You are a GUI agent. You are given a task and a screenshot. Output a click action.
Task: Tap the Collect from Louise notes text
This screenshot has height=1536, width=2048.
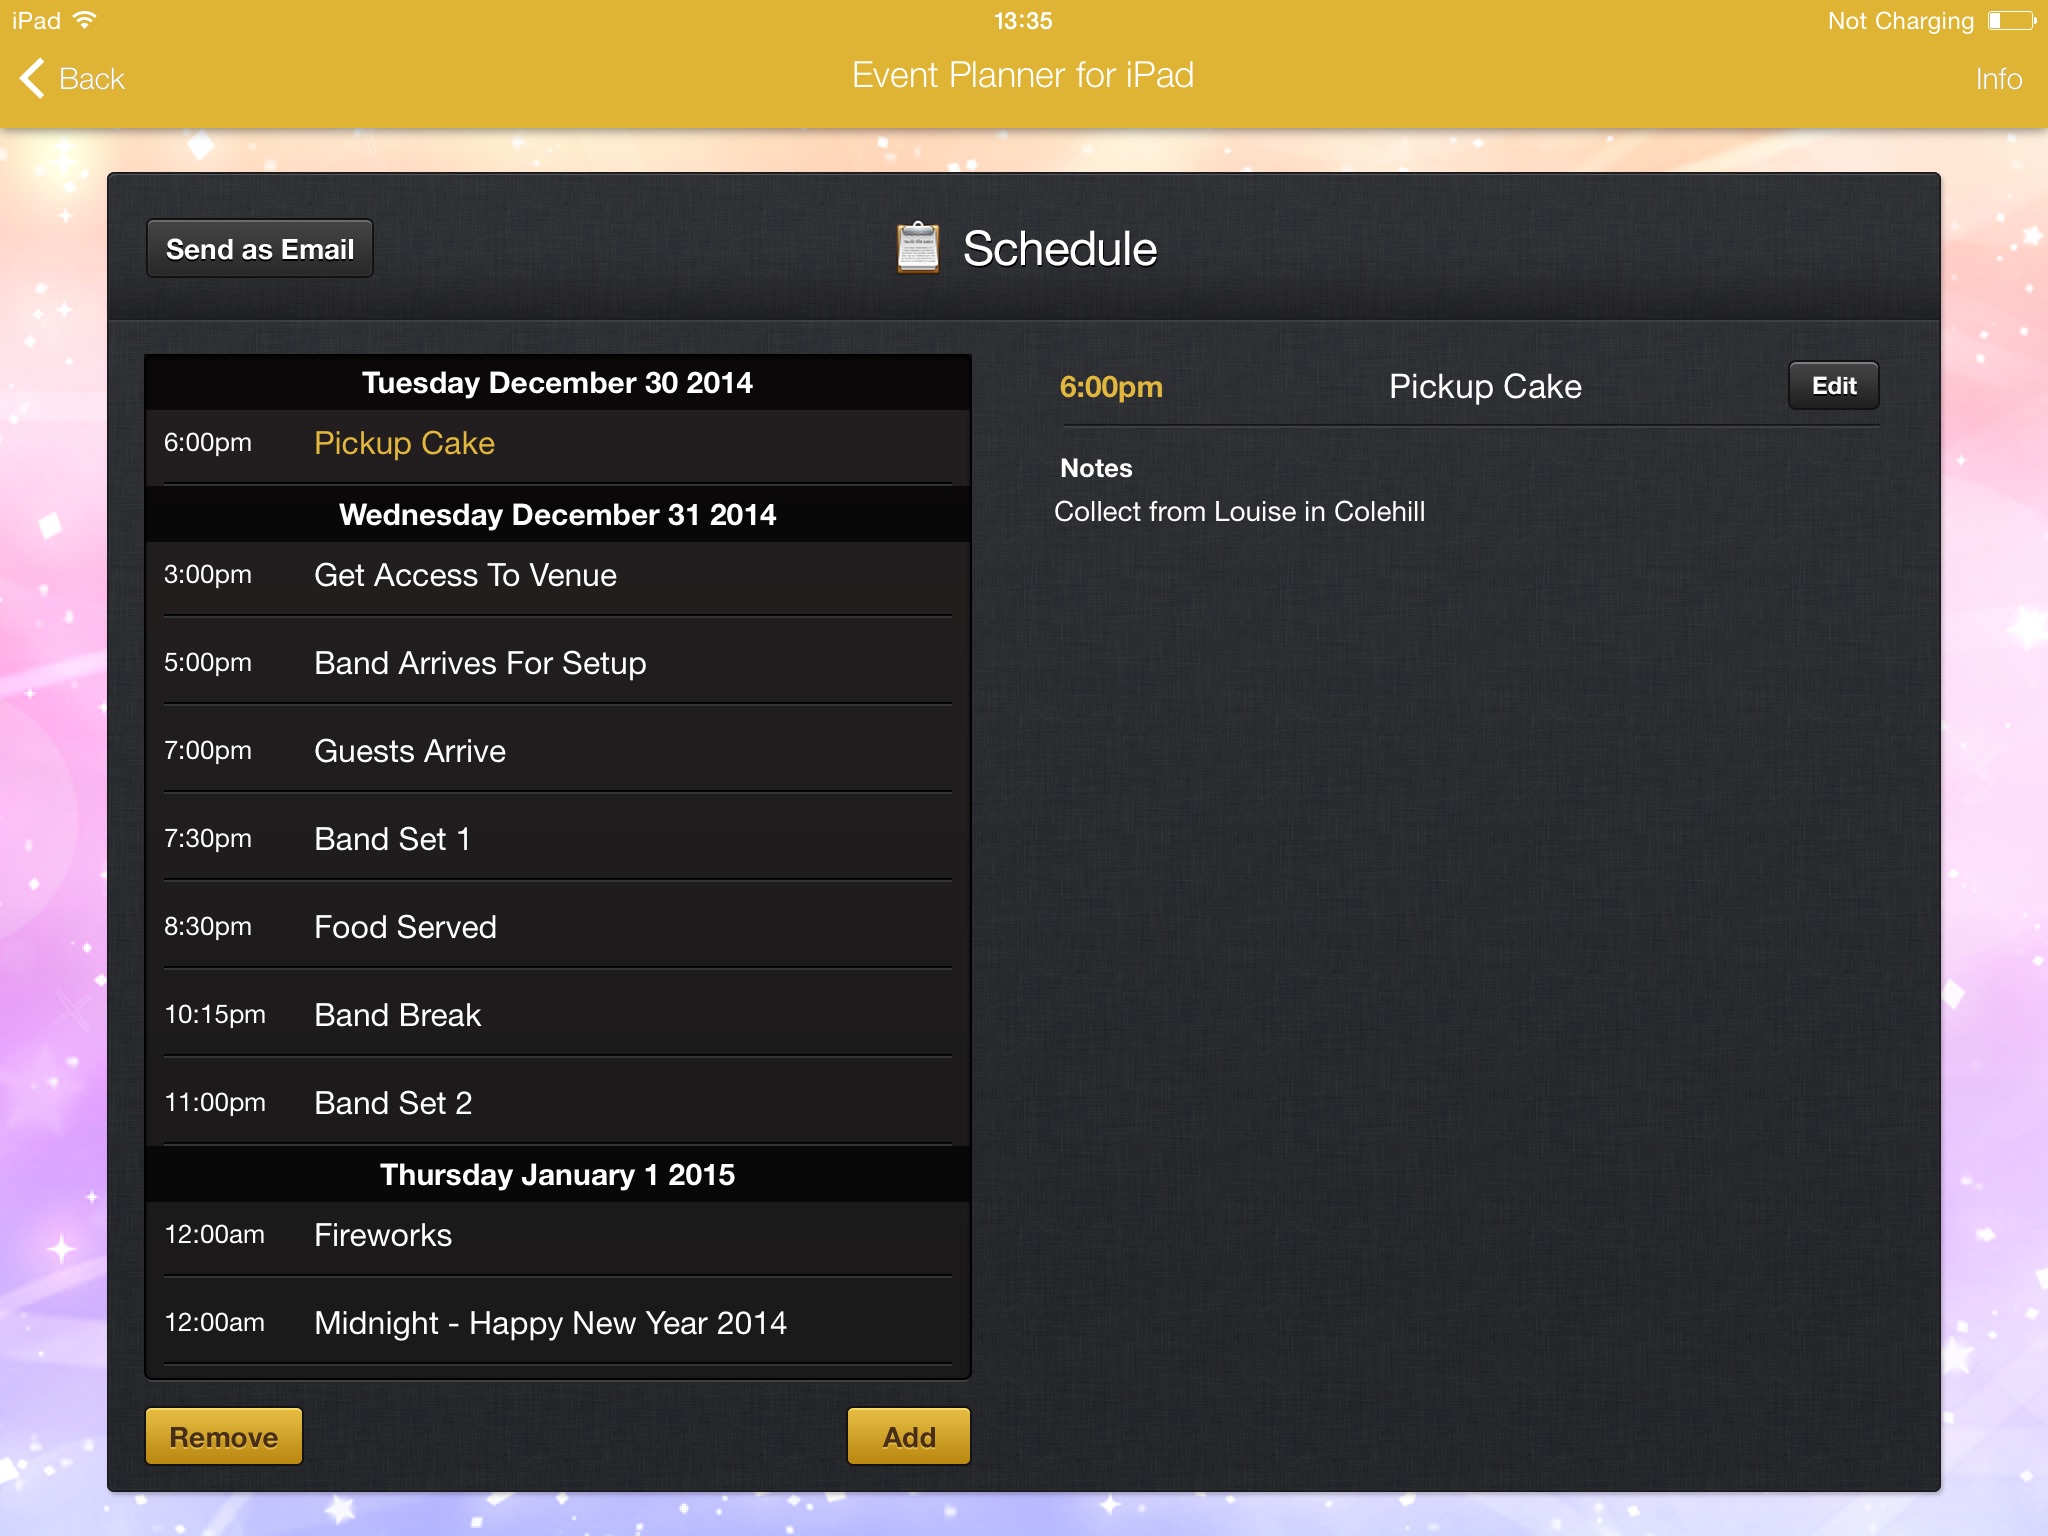coord(1239,512)
